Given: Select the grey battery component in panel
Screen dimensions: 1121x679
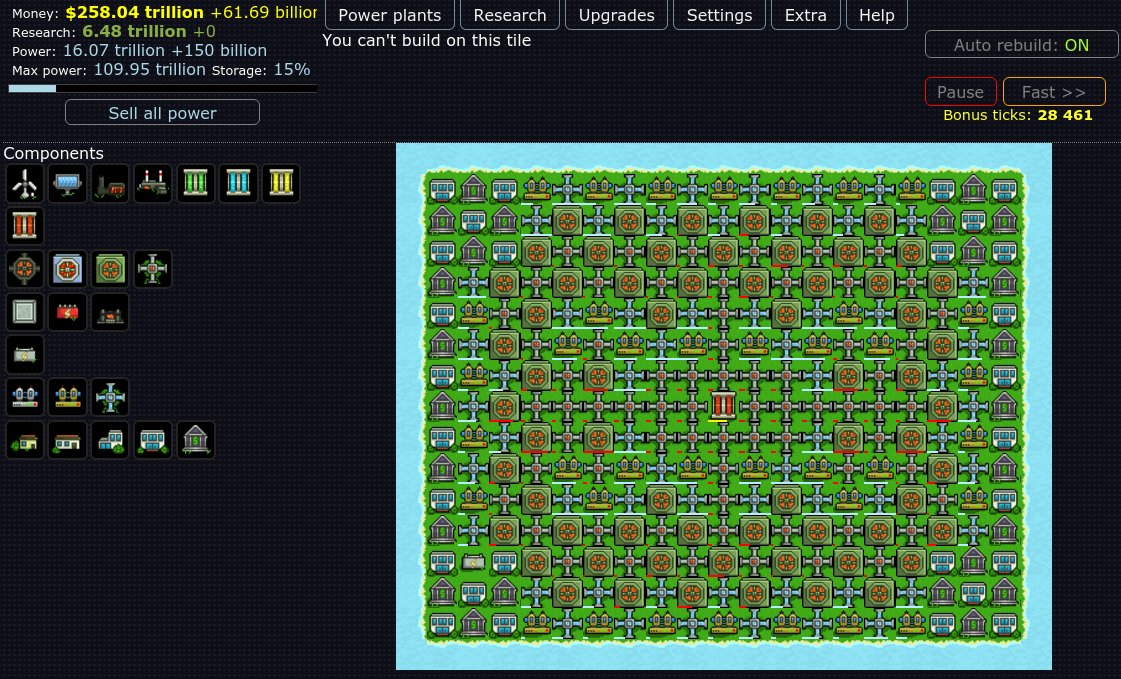Looking at the screenshot, I should (x=24, y=355).
